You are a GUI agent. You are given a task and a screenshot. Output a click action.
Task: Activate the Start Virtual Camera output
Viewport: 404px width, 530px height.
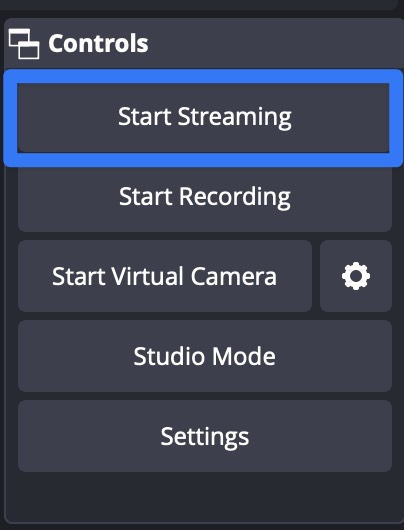(165, 276)
